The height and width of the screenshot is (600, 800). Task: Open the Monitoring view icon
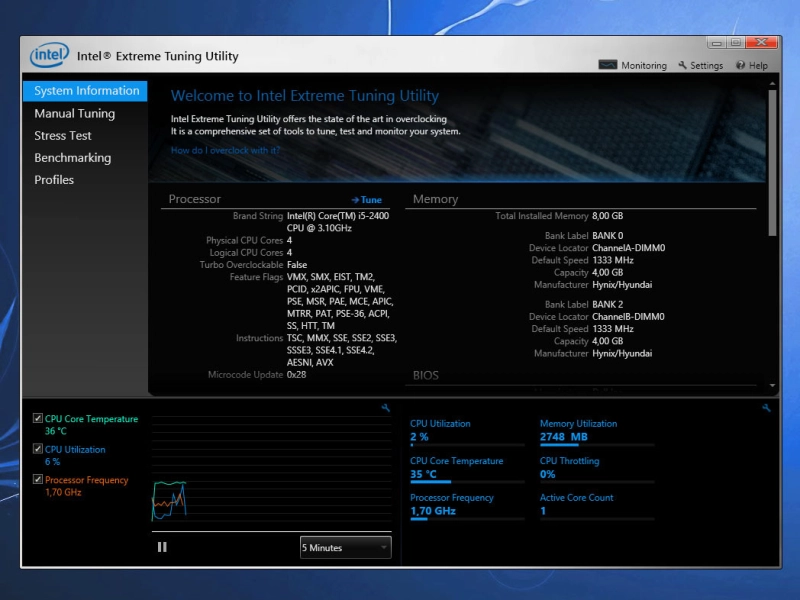[607, 65]
